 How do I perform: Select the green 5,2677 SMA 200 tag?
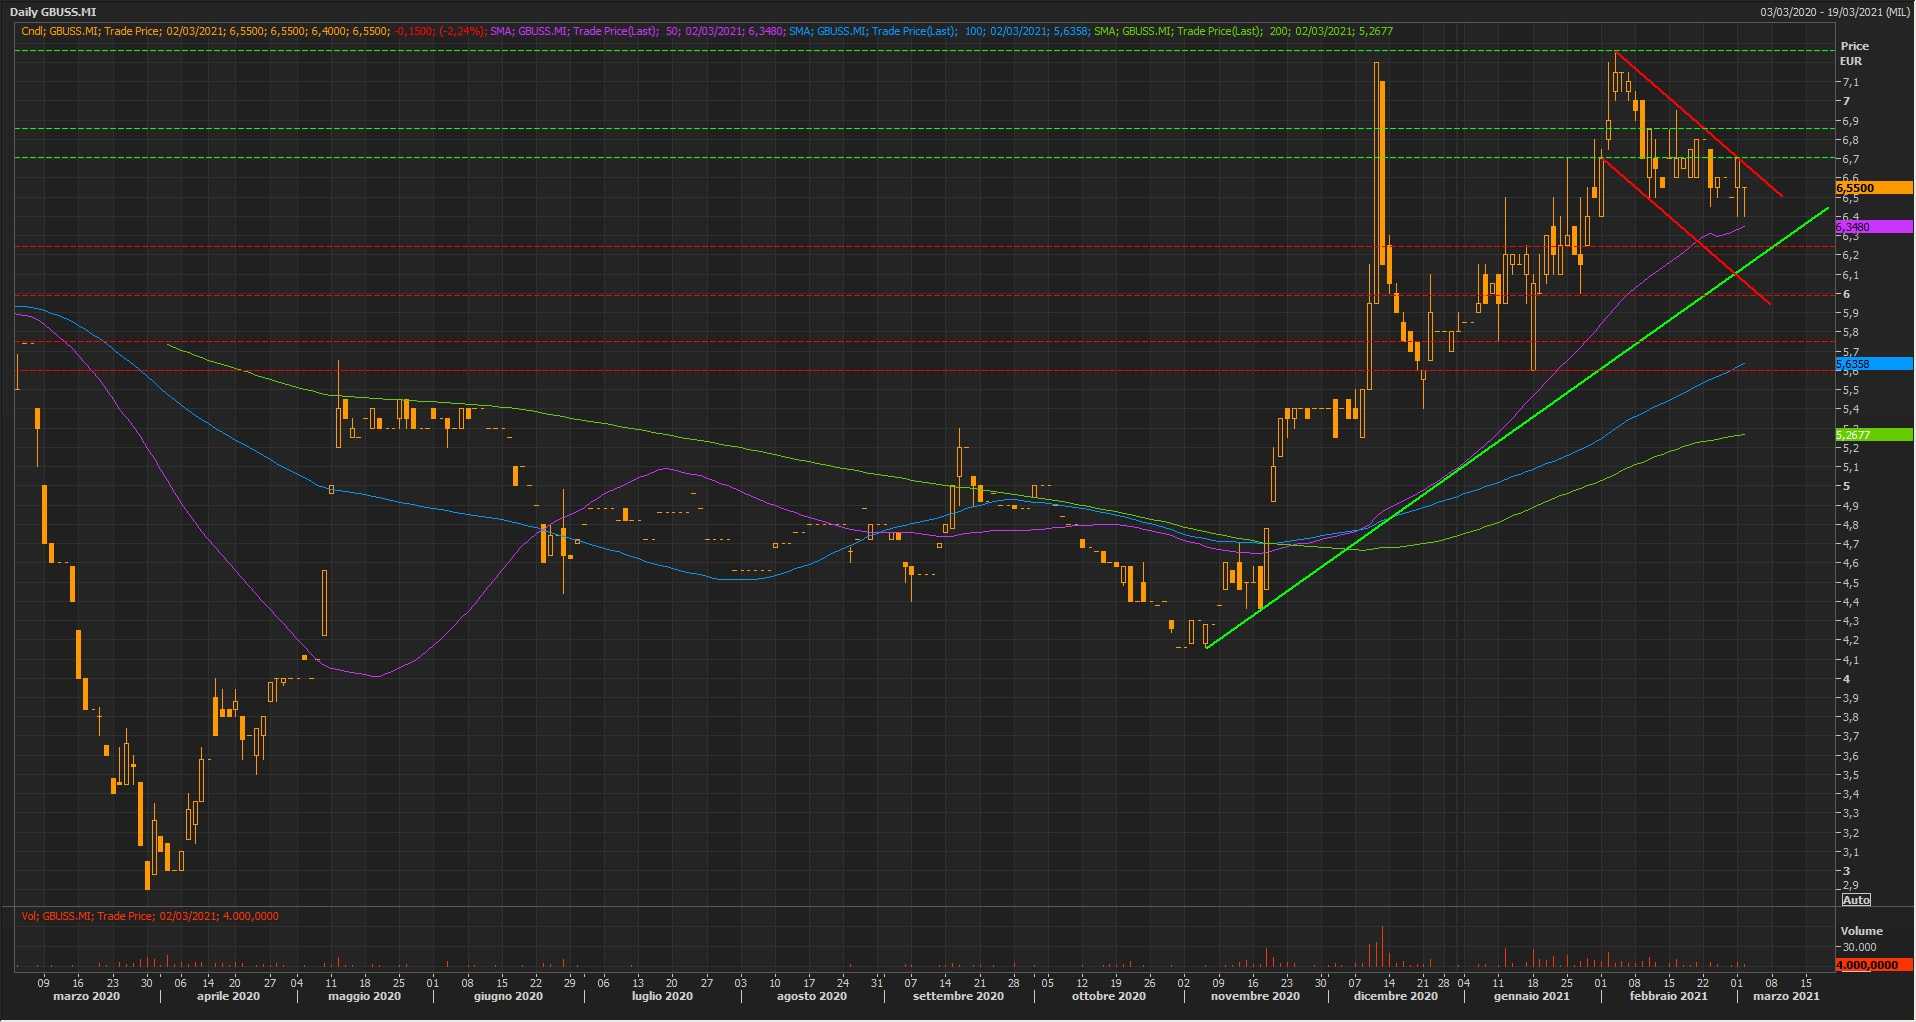point(1873,435)
